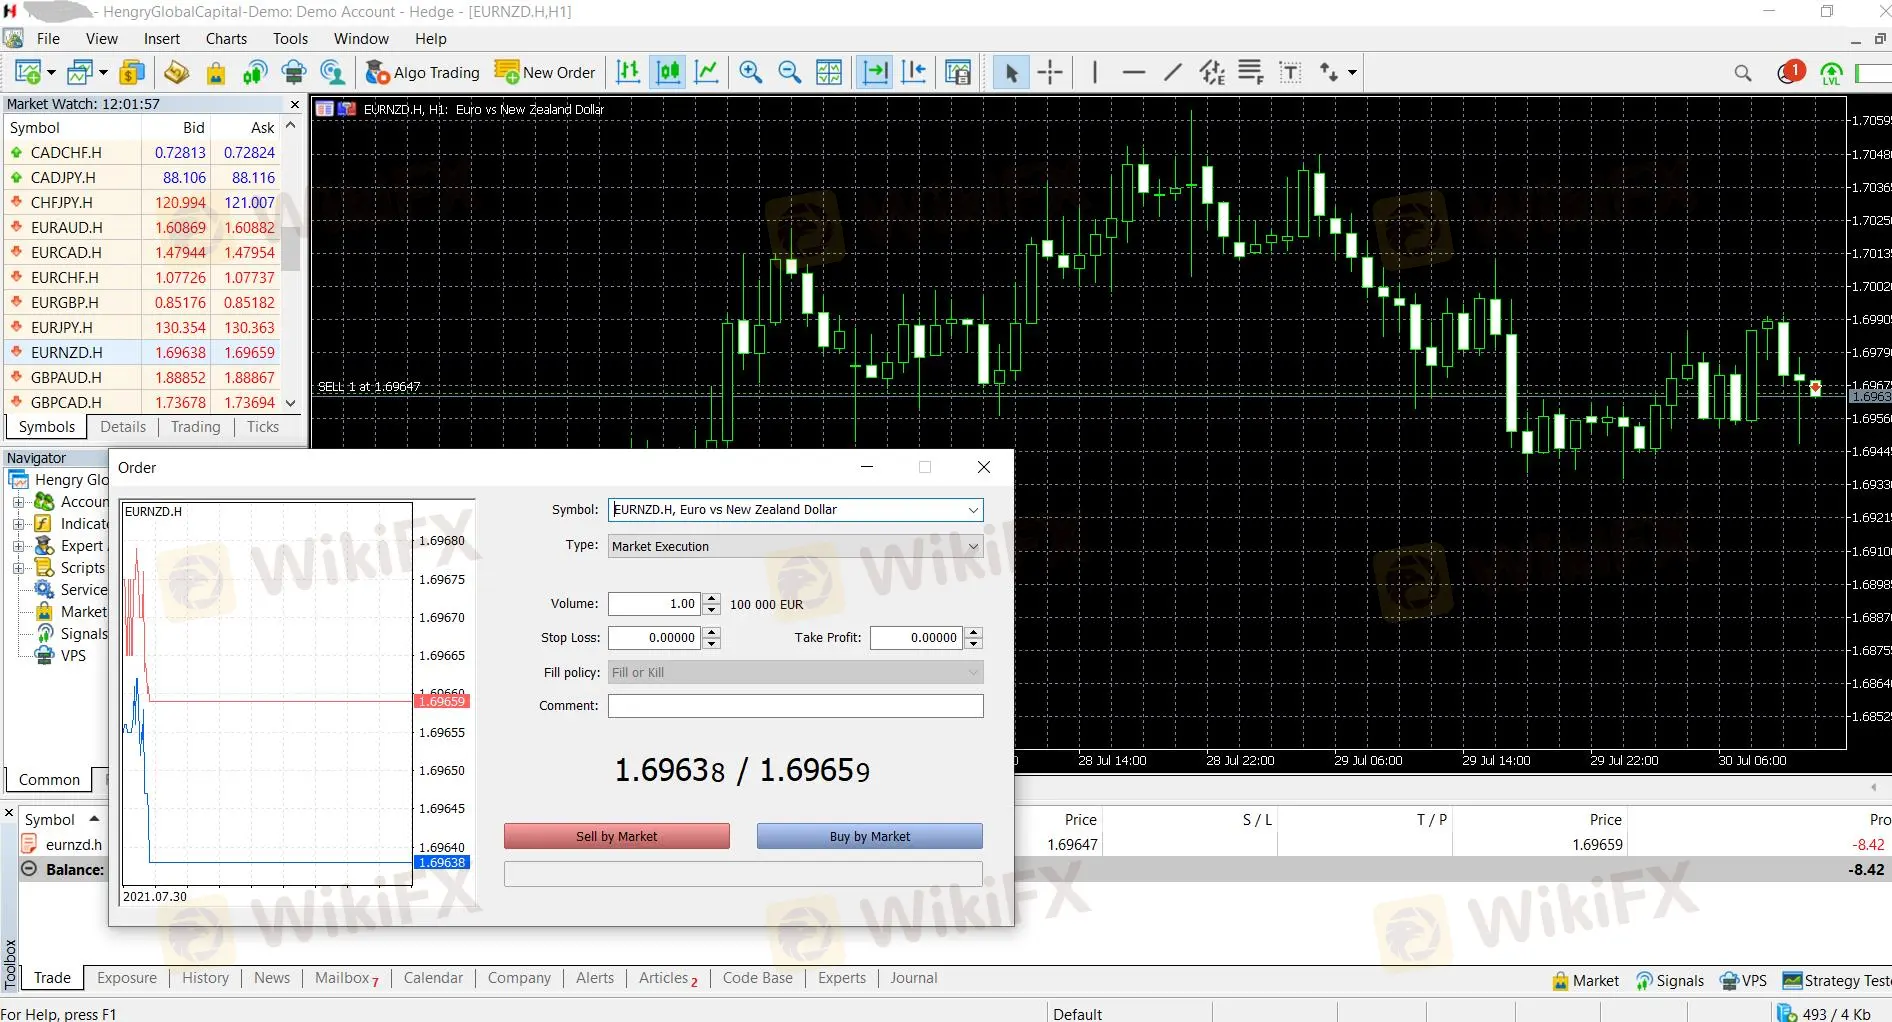
Task: Select the Crosshair tool
Action: coord(1050,72)
